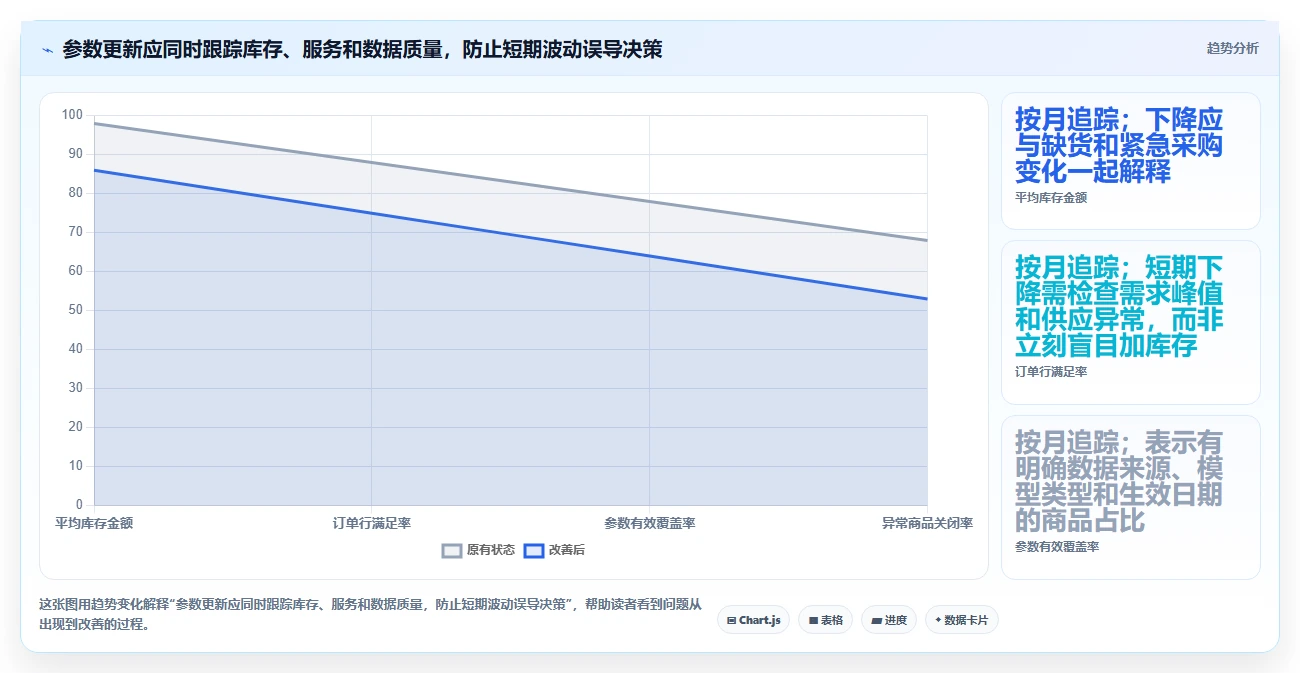Click the 表格 tag
The image size is (1300, 673).
(825, 620)
